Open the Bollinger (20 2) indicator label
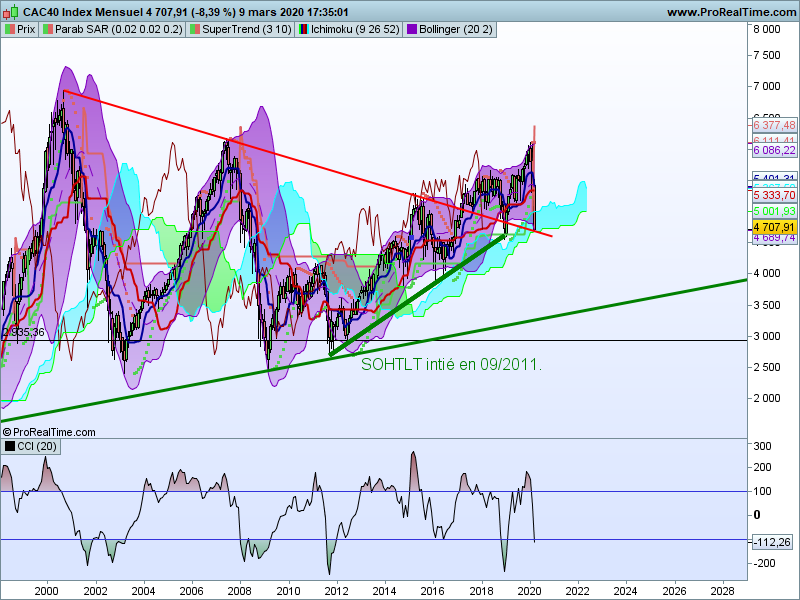This screenshot has height=600, width=800. (449, 30)
